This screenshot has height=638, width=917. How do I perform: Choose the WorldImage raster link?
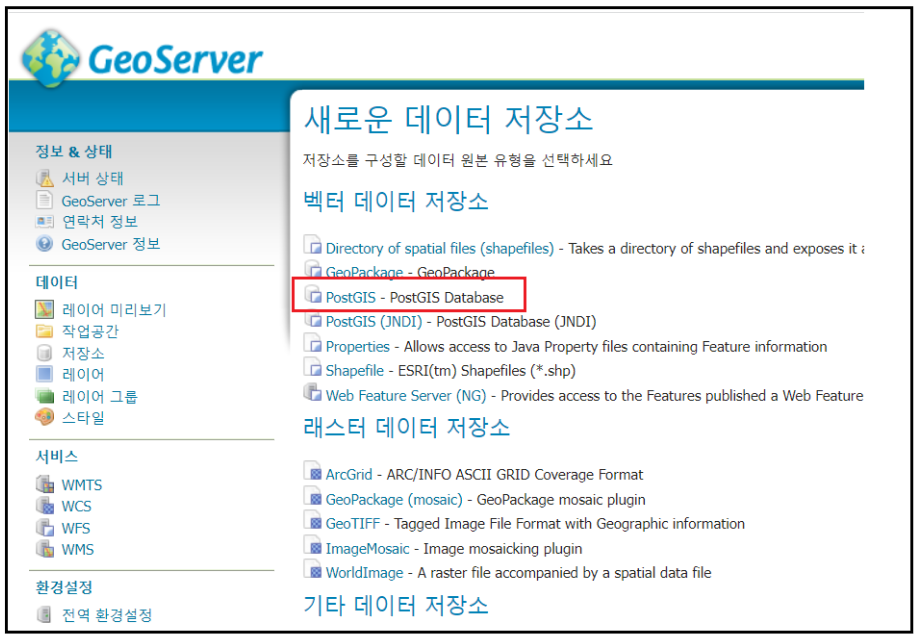click(x=364, y=573)
